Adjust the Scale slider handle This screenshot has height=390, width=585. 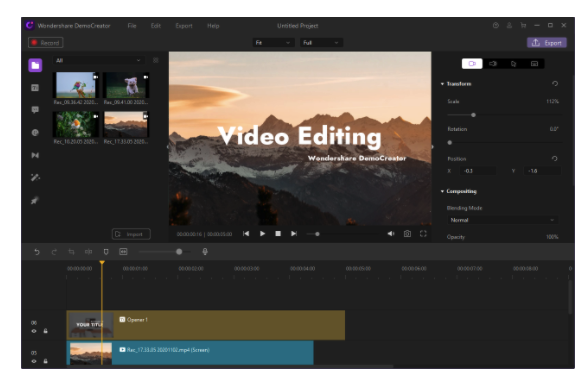[473, 115]
